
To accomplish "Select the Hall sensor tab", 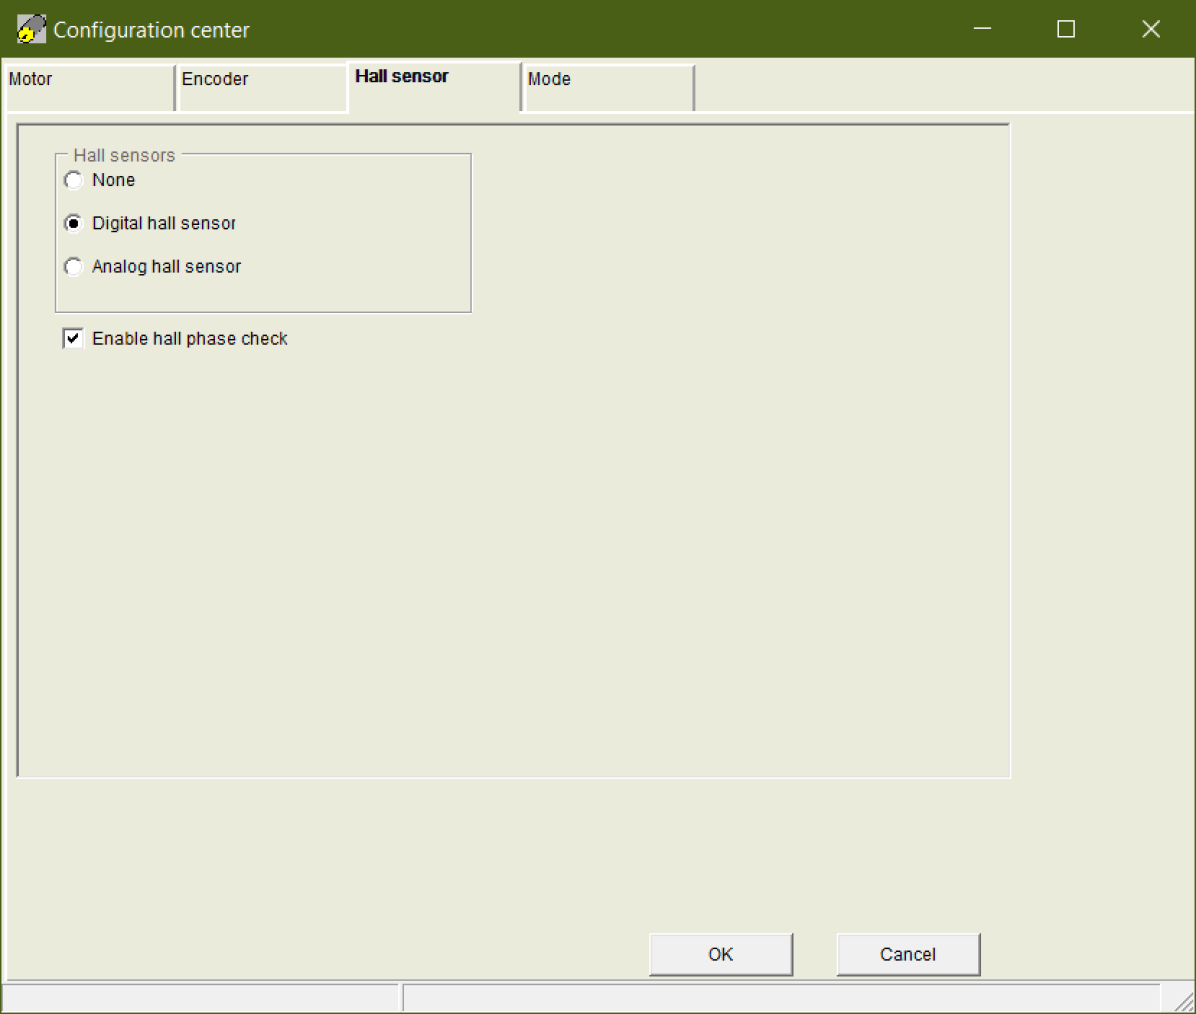I will pos(434,84).
